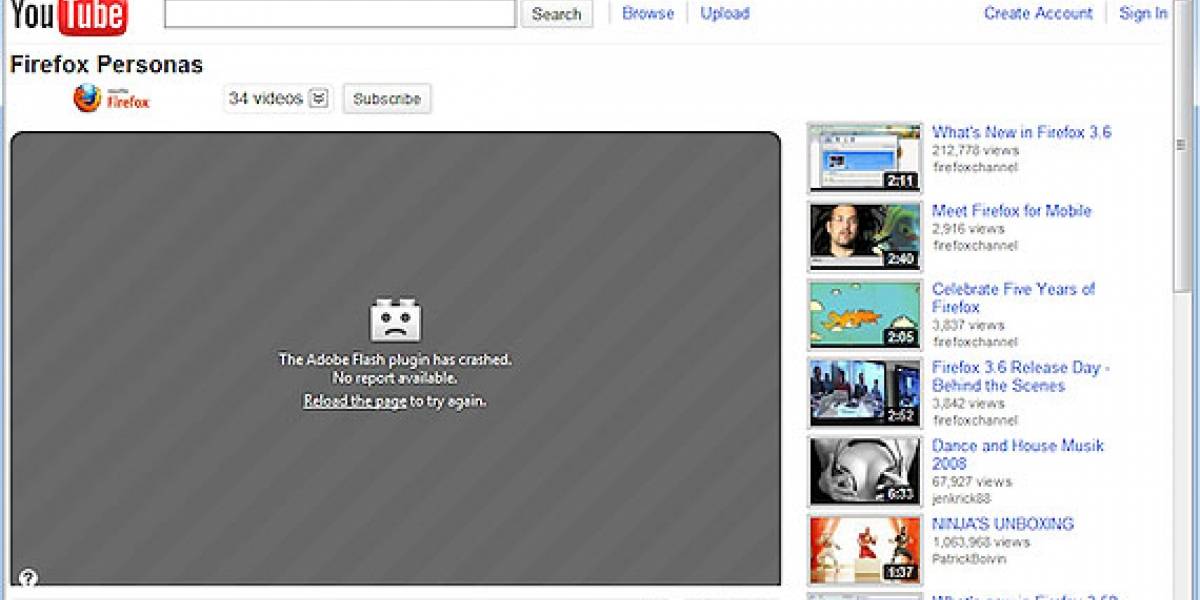Focus the YouTube search box
1200x600 pixels.
coord(340,13)
